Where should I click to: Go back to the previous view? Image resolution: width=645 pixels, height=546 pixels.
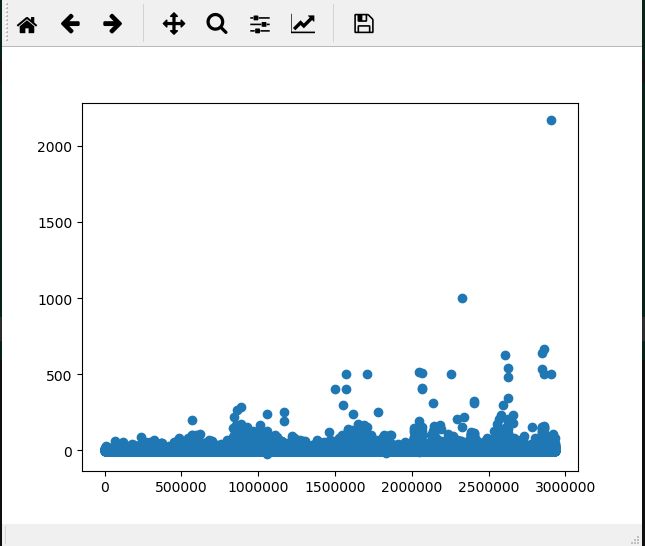click(70, 24)
